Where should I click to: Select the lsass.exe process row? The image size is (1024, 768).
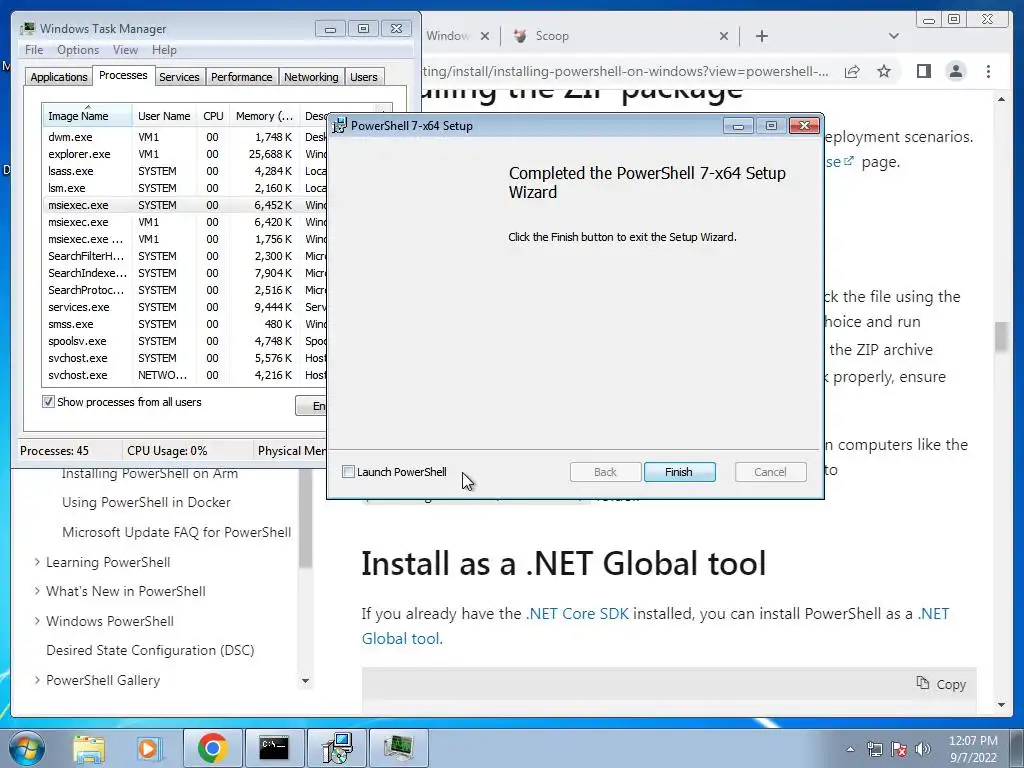tap(184, 171)
